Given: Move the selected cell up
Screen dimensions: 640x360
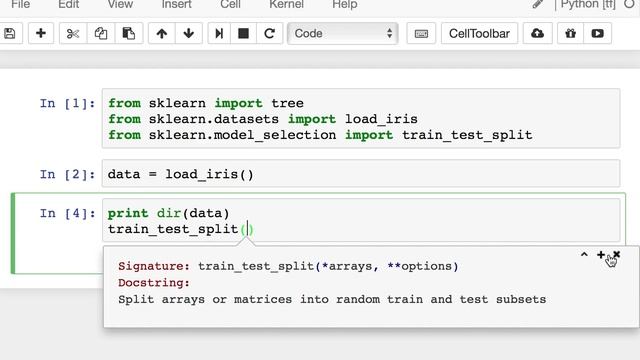Looking at the screenshot, I should pyautogui.click(x=162, y=33).
